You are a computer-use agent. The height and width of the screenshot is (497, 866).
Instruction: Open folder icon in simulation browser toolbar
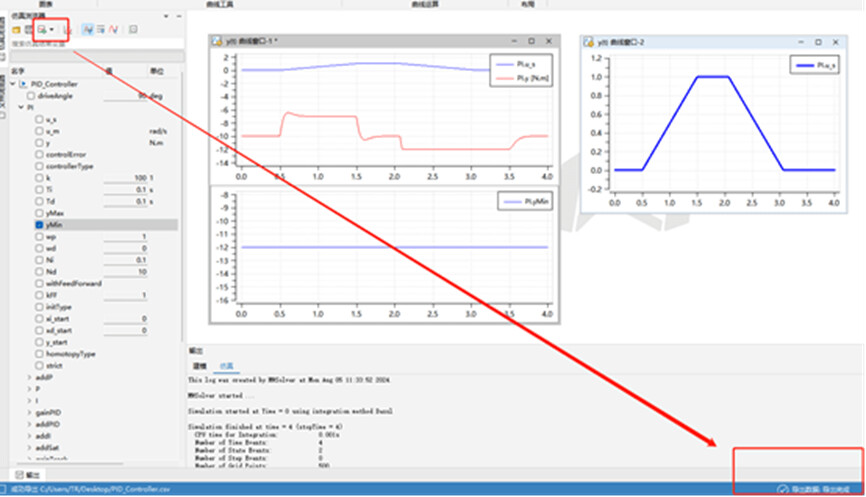pos(16,30)
